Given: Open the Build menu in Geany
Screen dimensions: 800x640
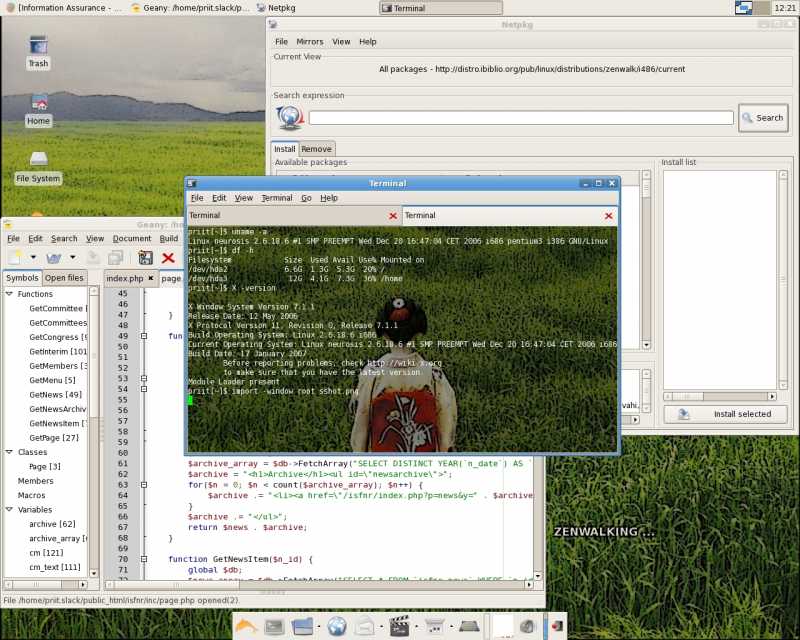Looking at the screenshot, I should coord(169,238).
